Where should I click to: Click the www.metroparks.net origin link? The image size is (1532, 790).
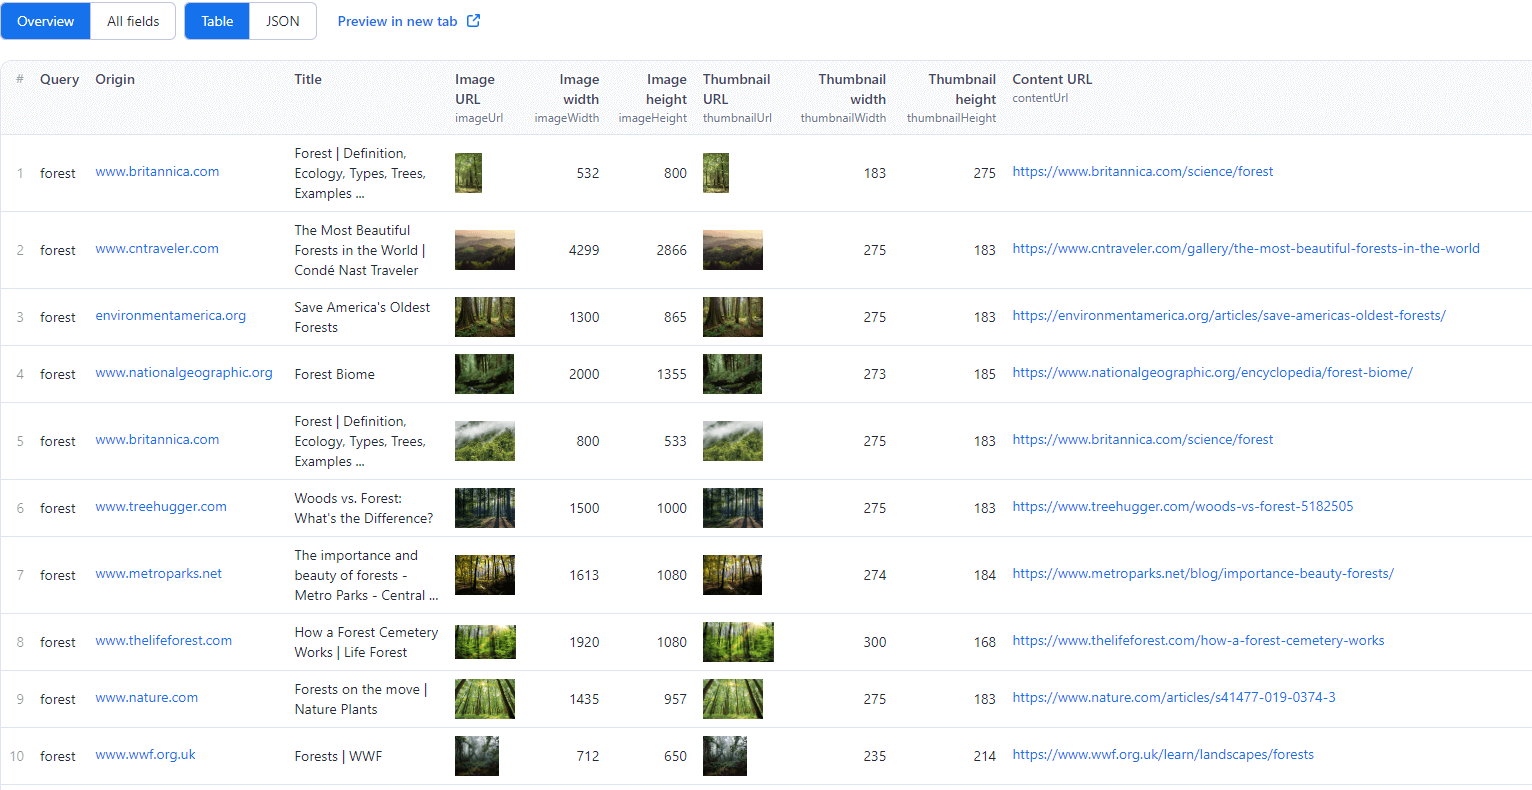(x=159, y=573)
